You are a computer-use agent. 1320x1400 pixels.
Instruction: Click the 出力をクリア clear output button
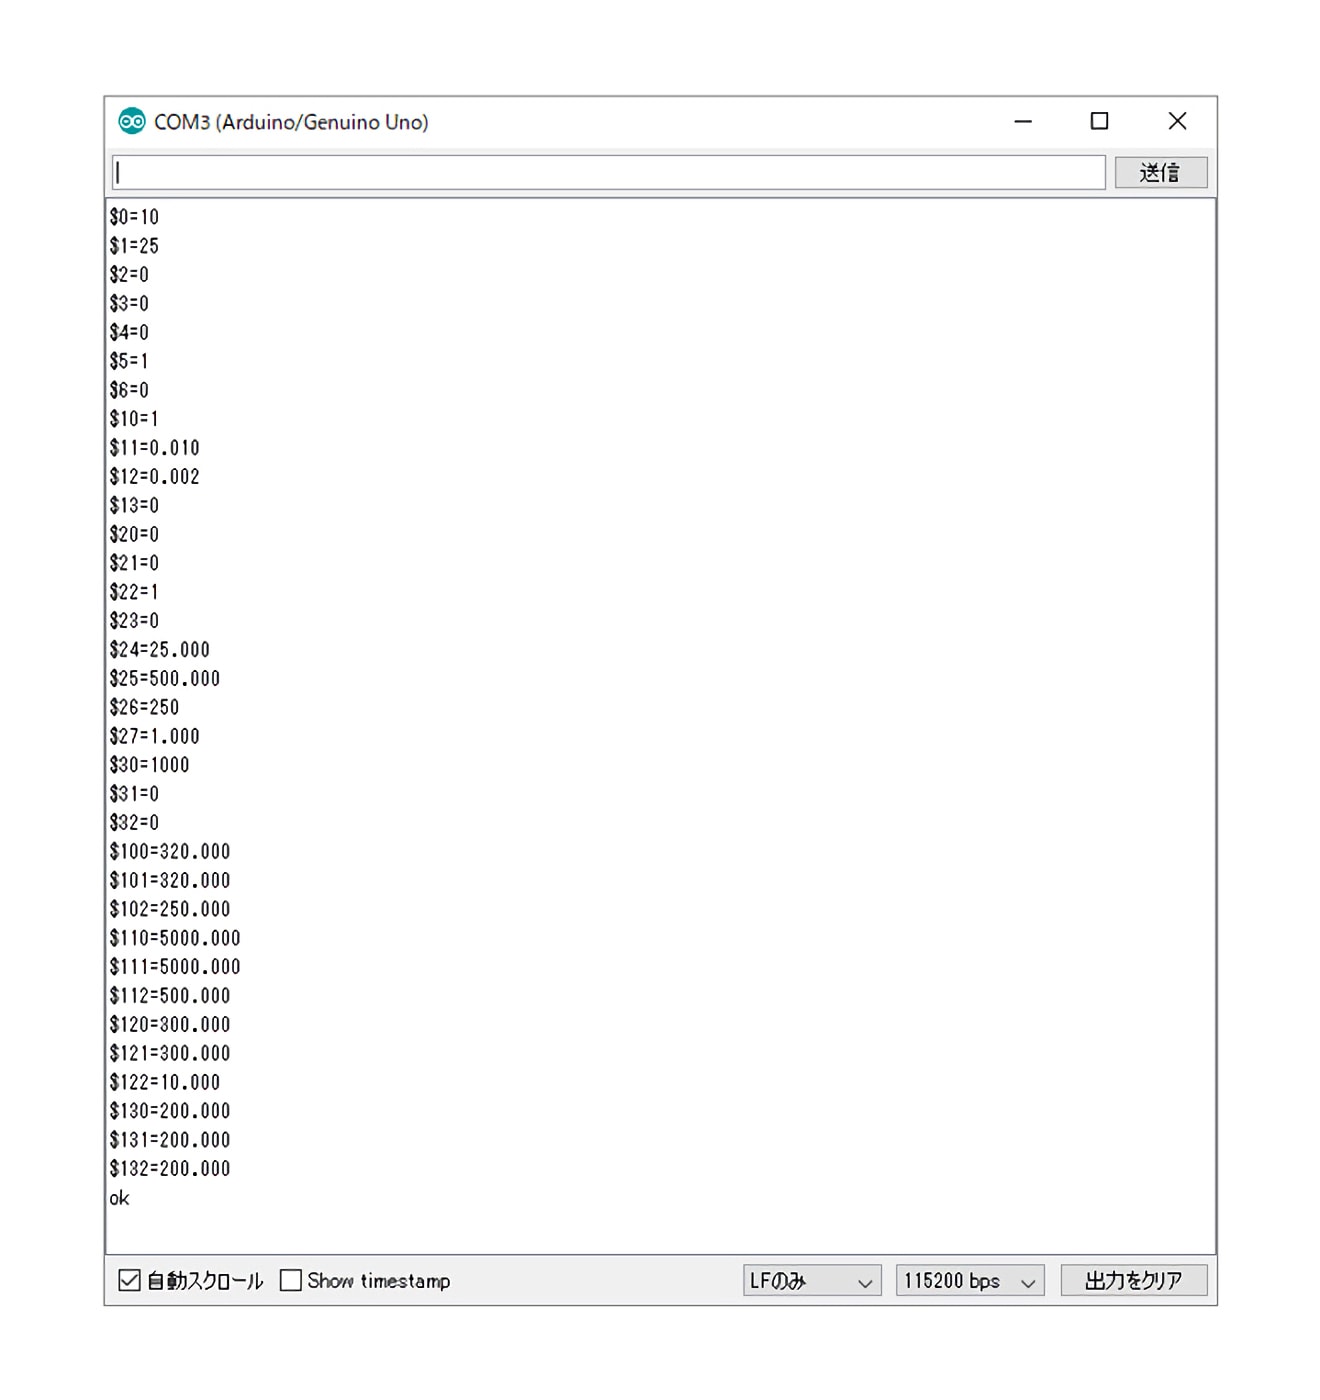tap(1133, 1281)
